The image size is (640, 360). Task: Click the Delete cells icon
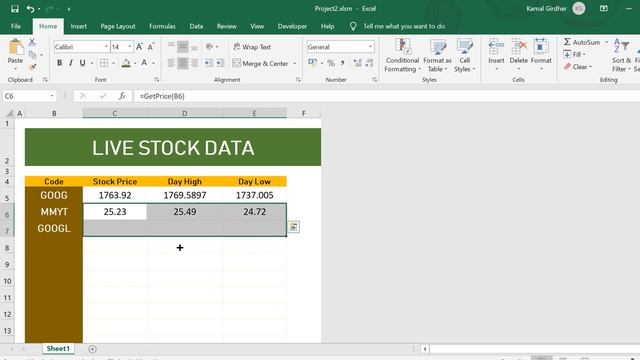[518, 46]
